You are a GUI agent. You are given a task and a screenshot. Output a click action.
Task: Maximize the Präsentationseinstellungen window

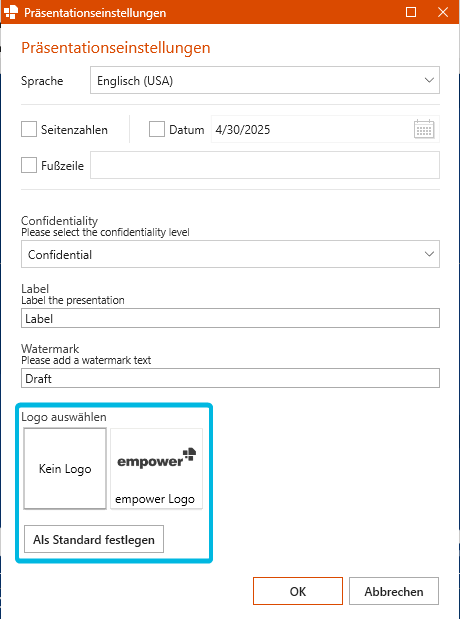pos(411,12)
